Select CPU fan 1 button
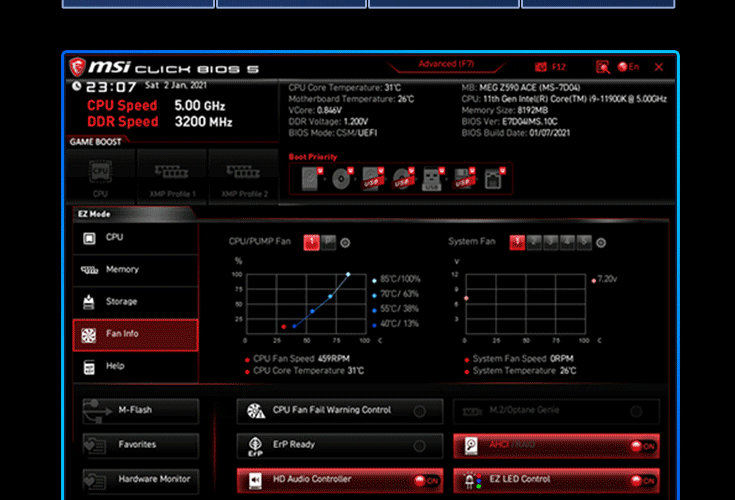The image size is (735, 500). (x=312, y=242)
